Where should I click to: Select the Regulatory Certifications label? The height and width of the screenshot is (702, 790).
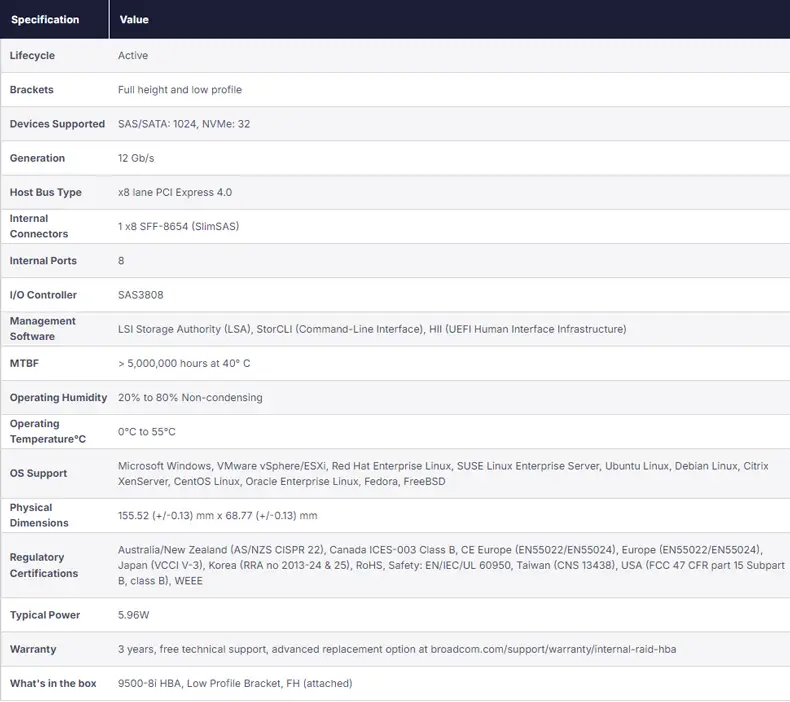click(x=44, y=565)
